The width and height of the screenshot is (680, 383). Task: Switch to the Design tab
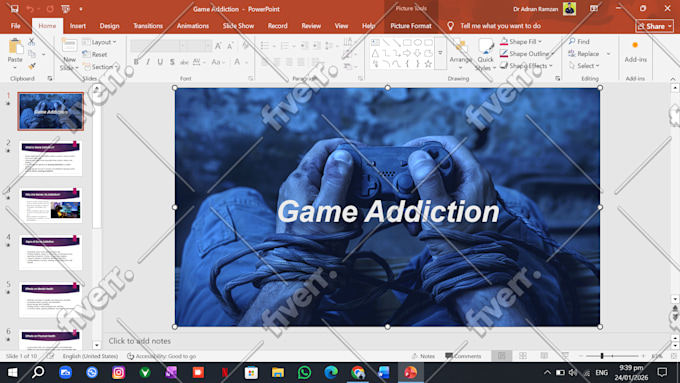coord(109,26)
